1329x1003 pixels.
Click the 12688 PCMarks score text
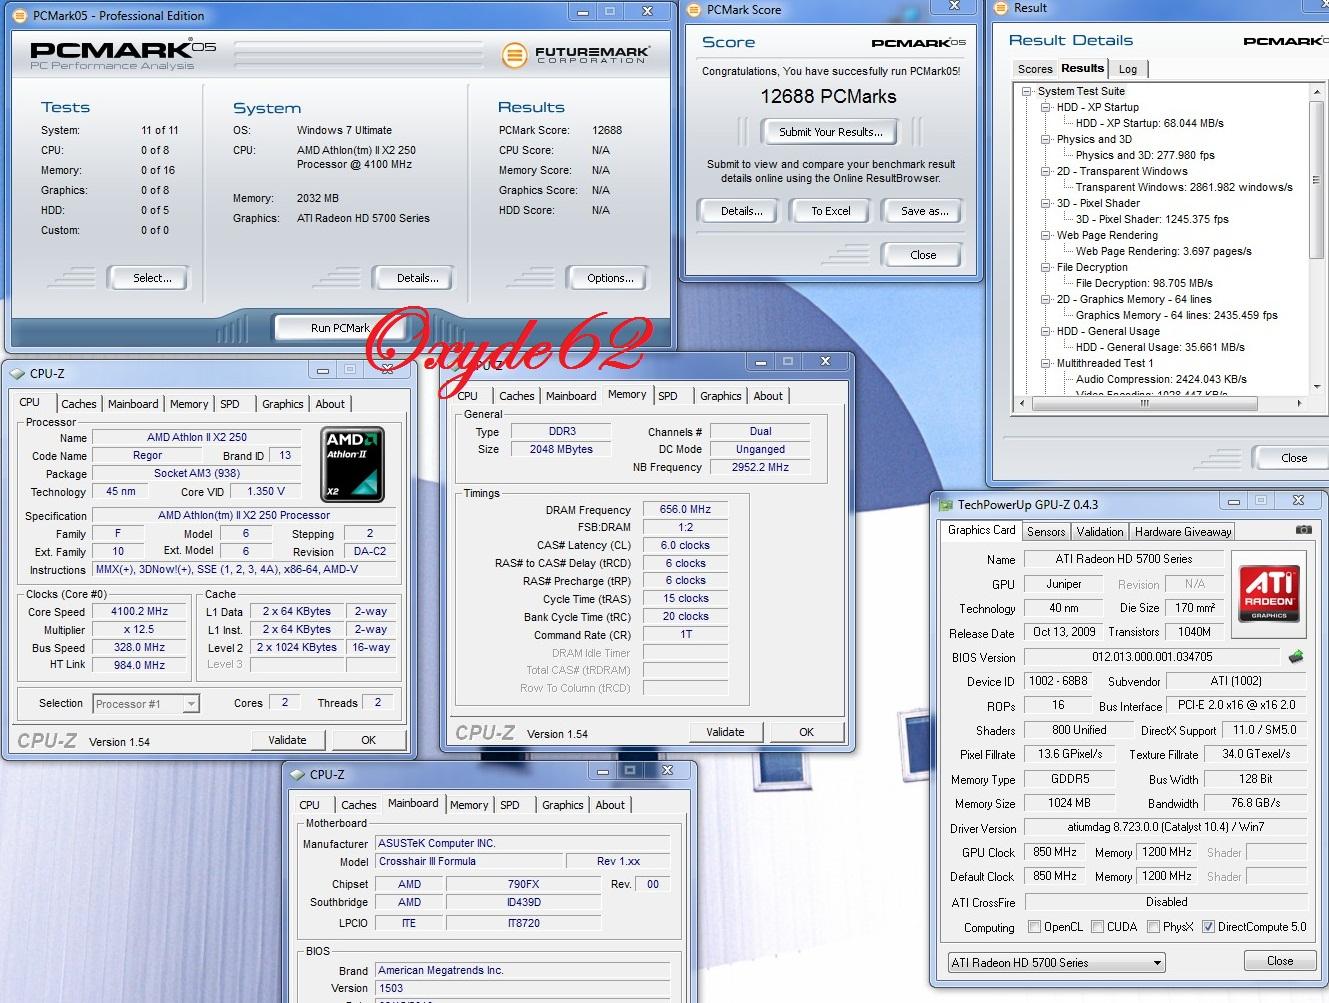coord(828,97)
